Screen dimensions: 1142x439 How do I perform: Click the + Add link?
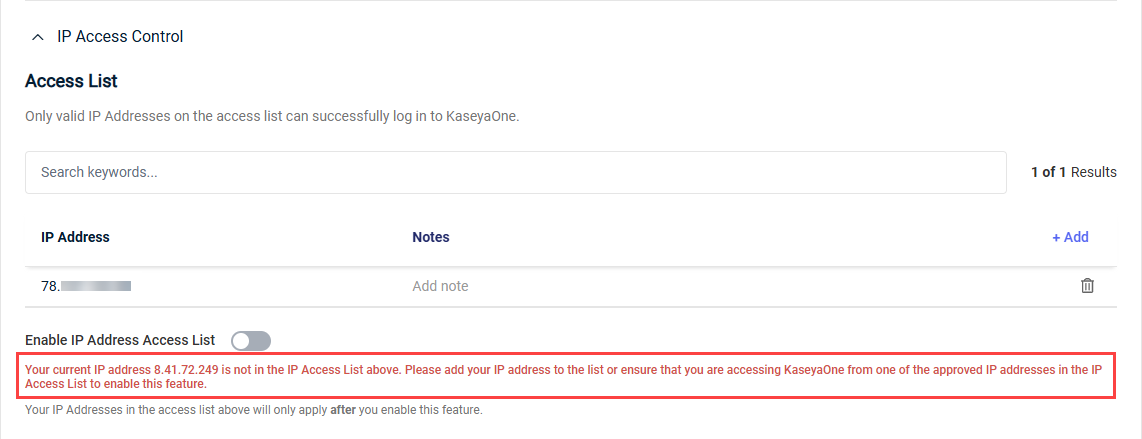tap(1070, 237)
